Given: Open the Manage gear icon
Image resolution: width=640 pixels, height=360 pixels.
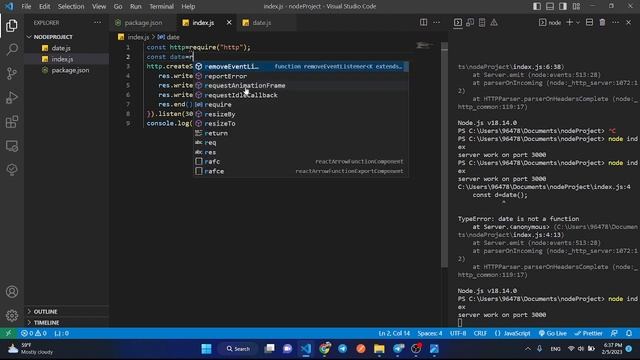Looking at the screenshot, I should click(12, 315).
